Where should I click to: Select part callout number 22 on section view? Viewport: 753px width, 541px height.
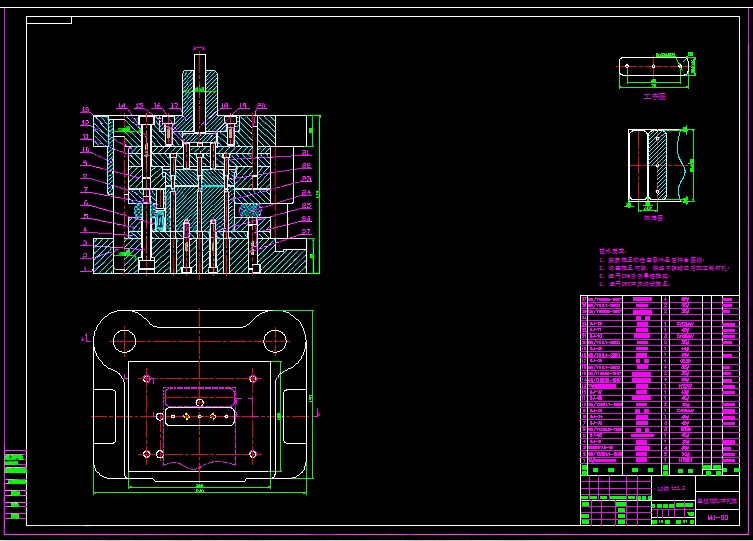point(306,166)
